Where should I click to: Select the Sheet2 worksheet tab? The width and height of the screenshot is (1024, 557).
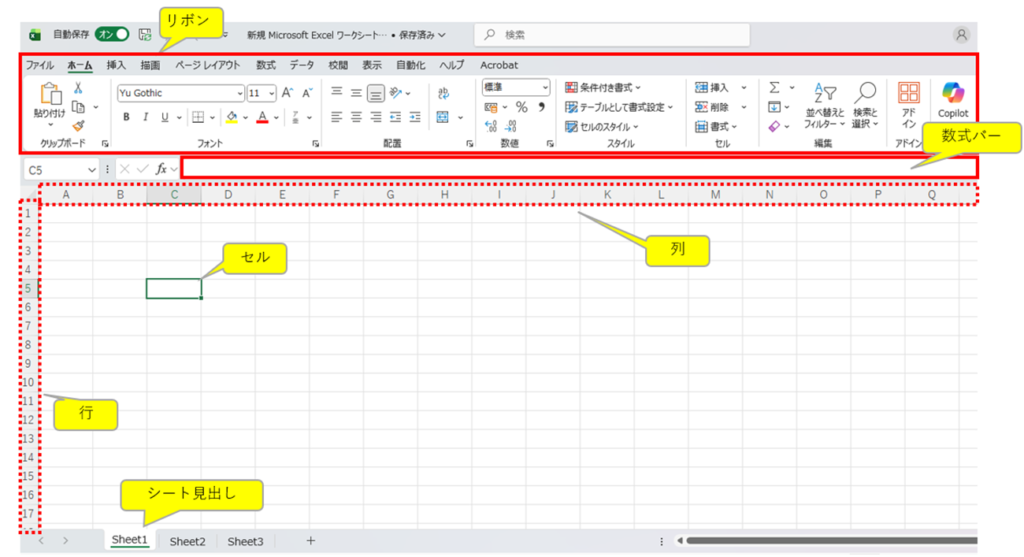[187, 541]
